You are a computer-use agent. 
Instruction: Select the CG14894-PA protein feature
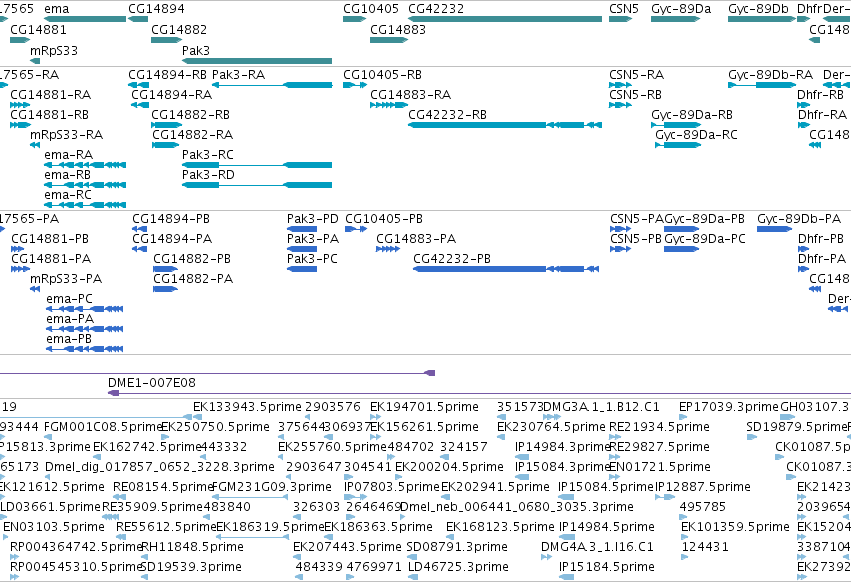(x=139, y=249)
